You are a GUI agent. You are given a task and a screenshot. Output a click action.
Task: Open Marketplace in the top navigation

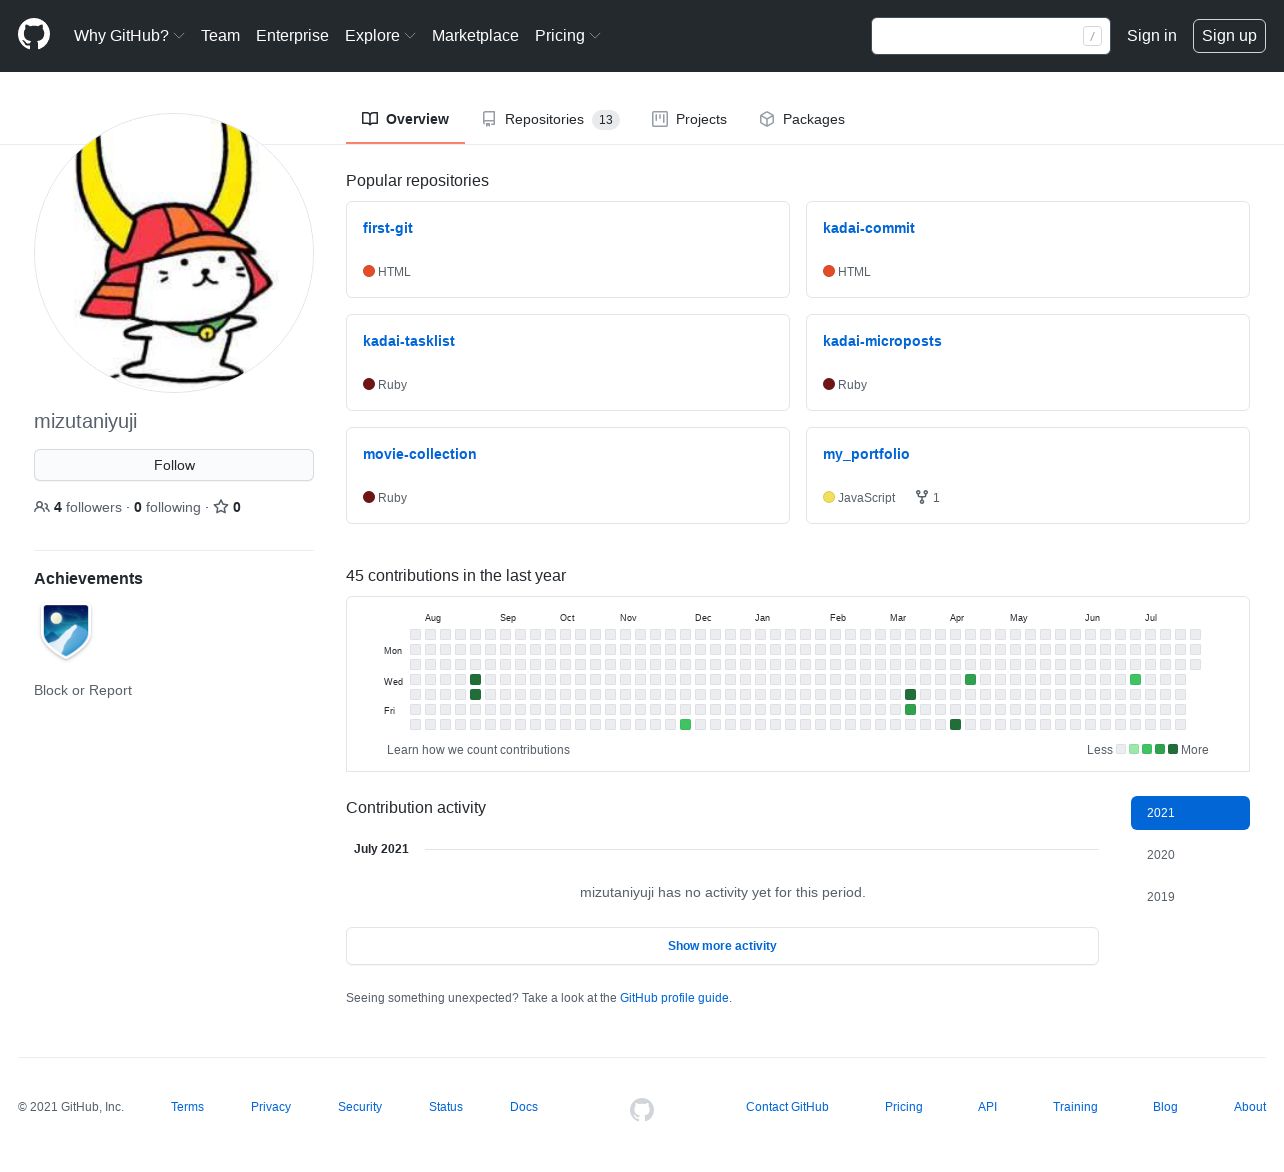[475, 35]
